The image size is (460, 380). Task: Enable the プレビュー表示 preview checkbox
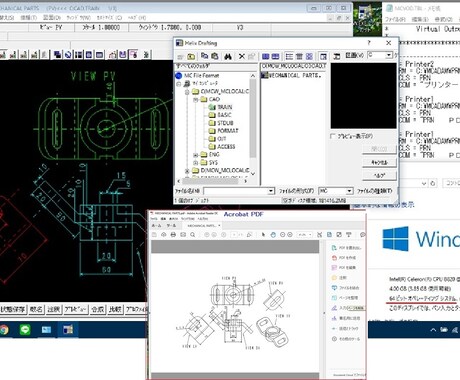pyautogui.click(x=333, y=136)
